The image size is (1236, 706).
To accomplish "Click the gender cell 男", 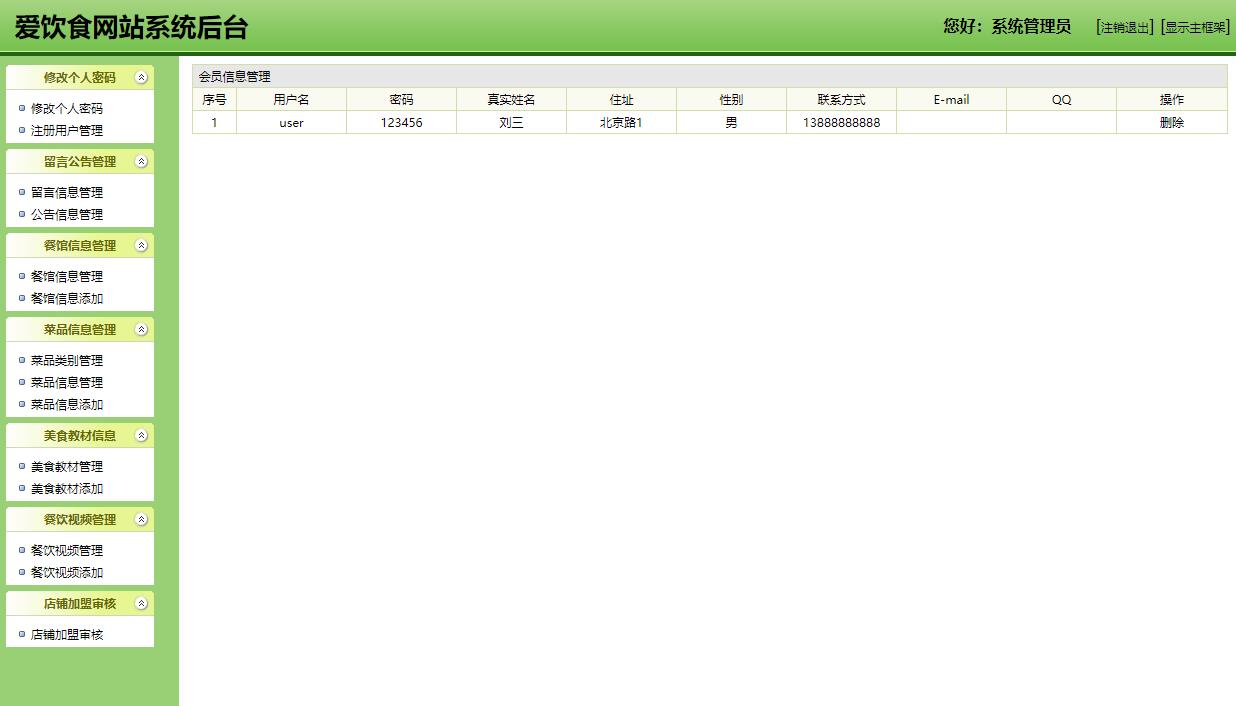I will (x=731, y=122).
